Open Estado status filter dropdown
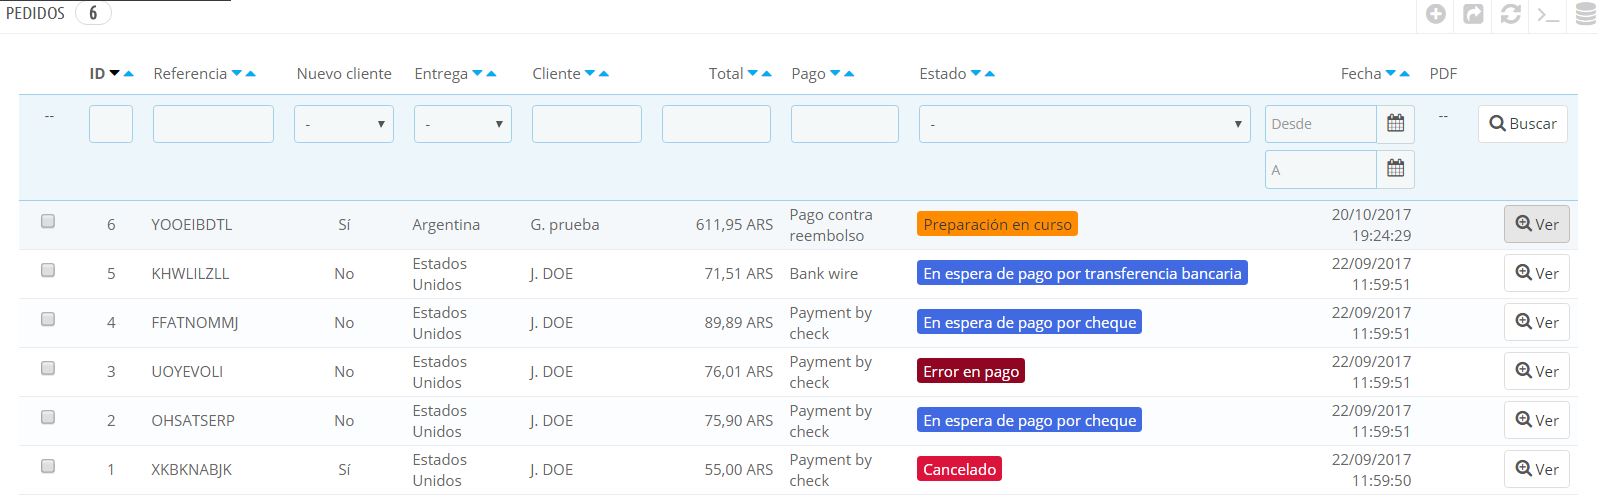Viewport: 1602px width, 504px height. [x=1085, y=124]
